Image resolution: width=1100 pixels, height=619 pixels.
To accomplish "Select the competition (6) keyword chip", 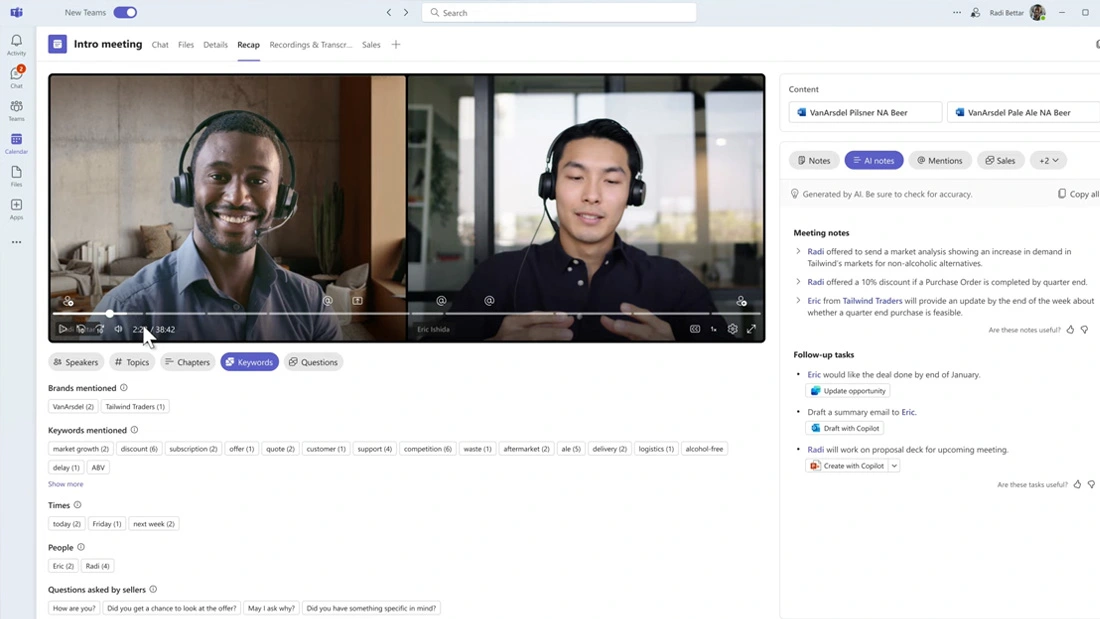I will coord(428,448).
